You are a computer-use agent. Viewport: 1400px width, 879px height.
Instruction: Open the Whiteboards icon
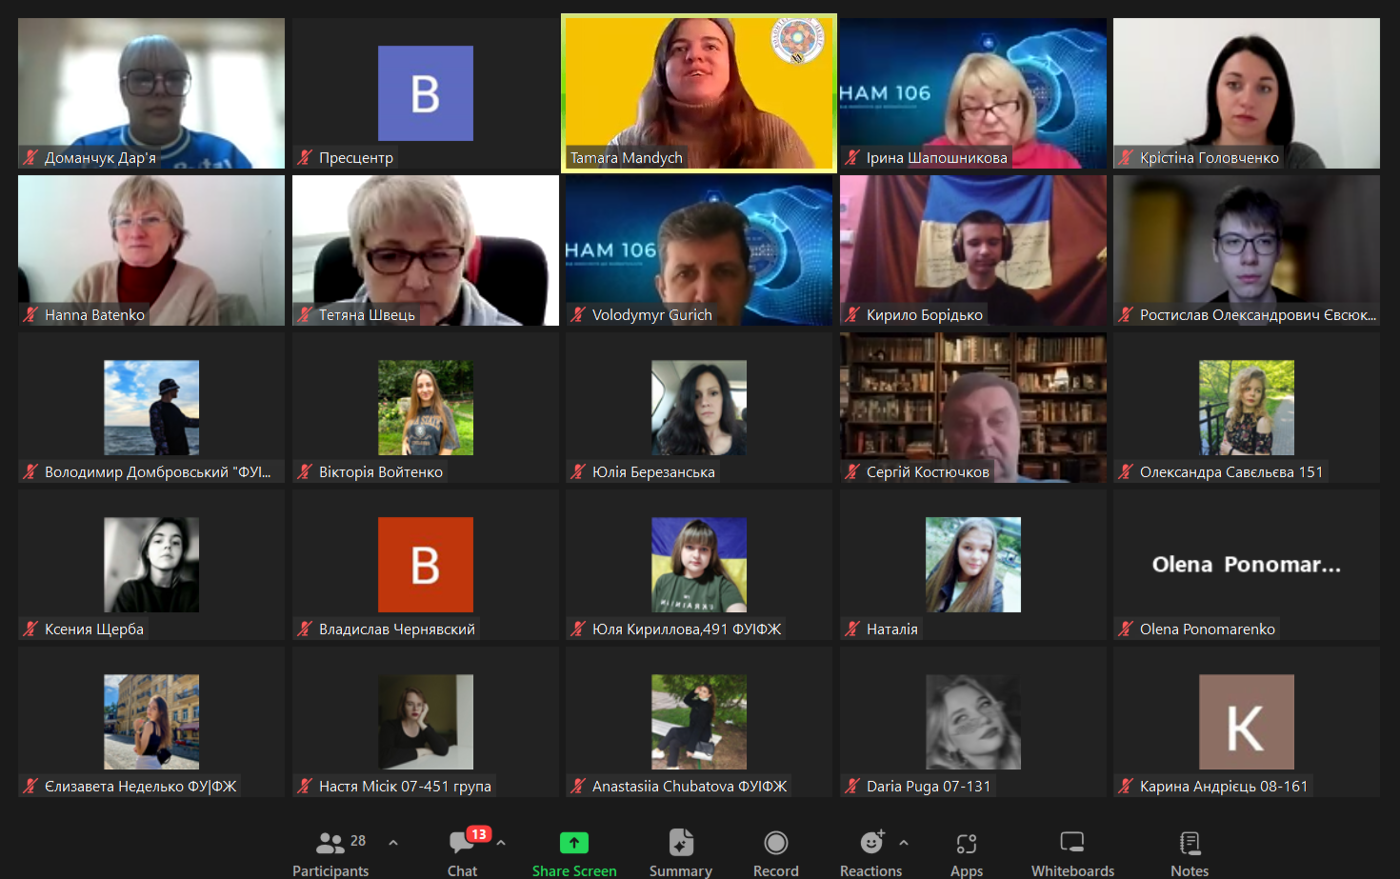click(x=1072, y=843)
